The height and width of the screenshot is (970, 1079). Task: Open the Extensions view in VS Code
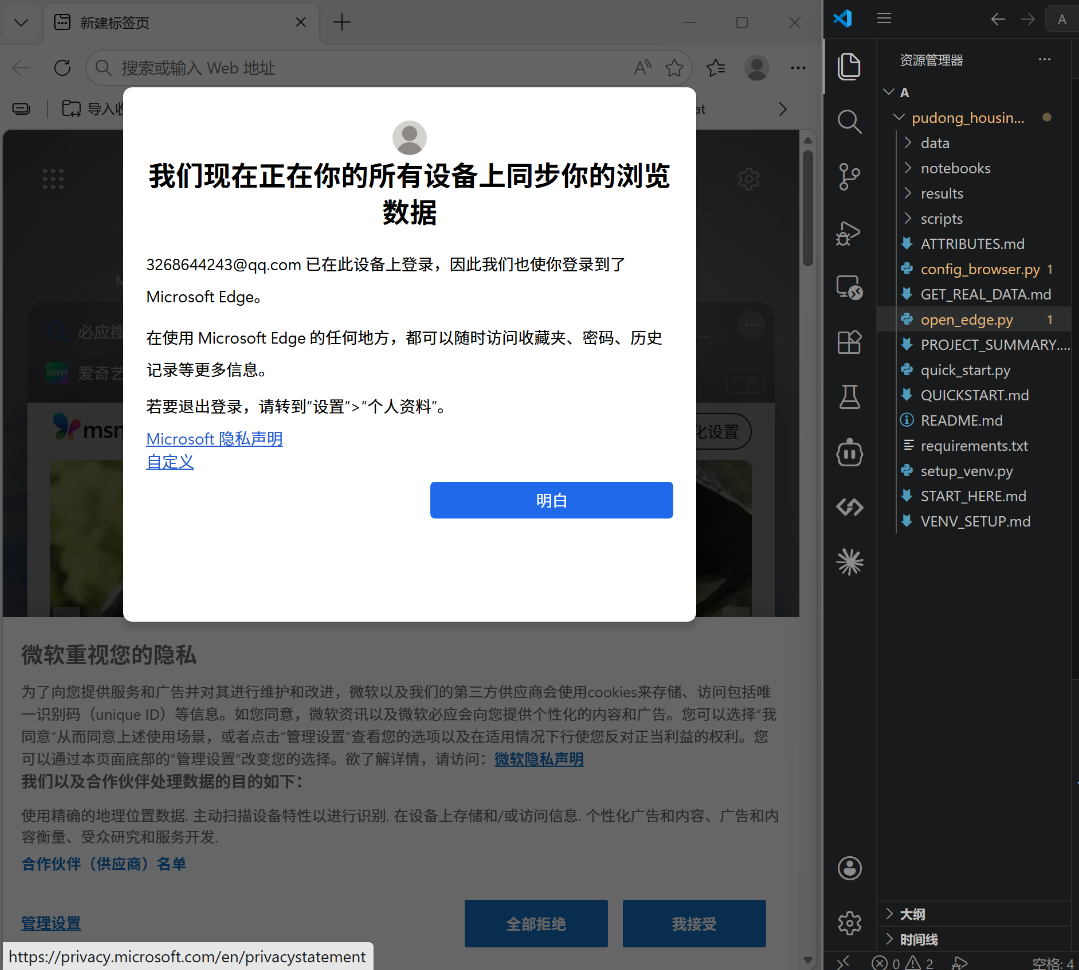849,342
